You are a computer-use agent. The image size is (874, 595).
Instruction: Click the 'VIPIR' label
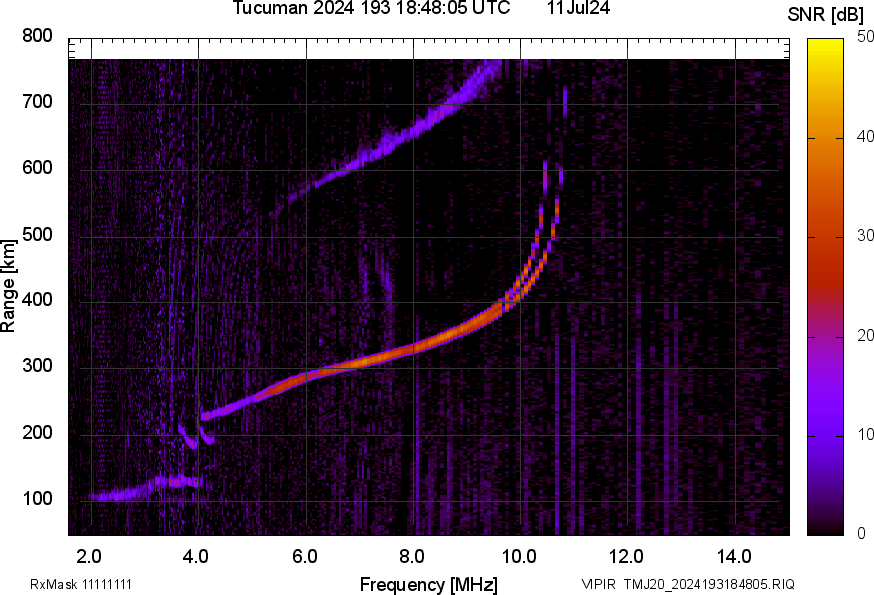point(599,584)
